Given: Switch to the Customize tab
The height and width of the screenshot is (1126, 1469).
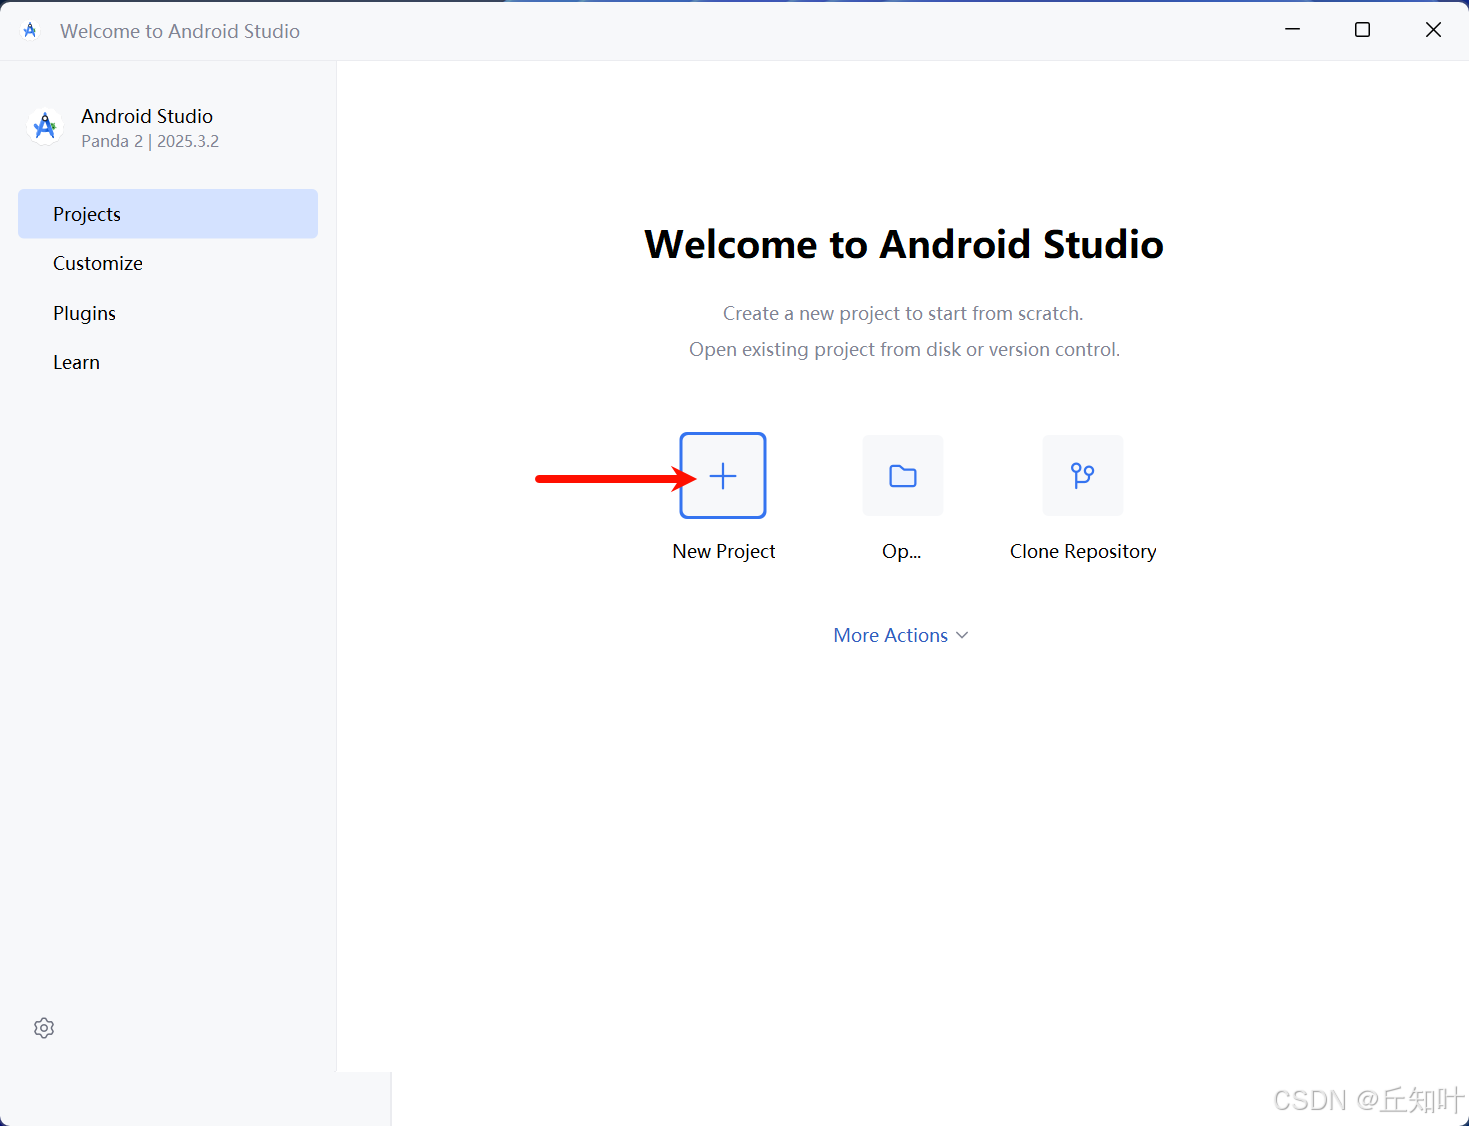Looking at the screenshot, I should [x=168, y=263].
